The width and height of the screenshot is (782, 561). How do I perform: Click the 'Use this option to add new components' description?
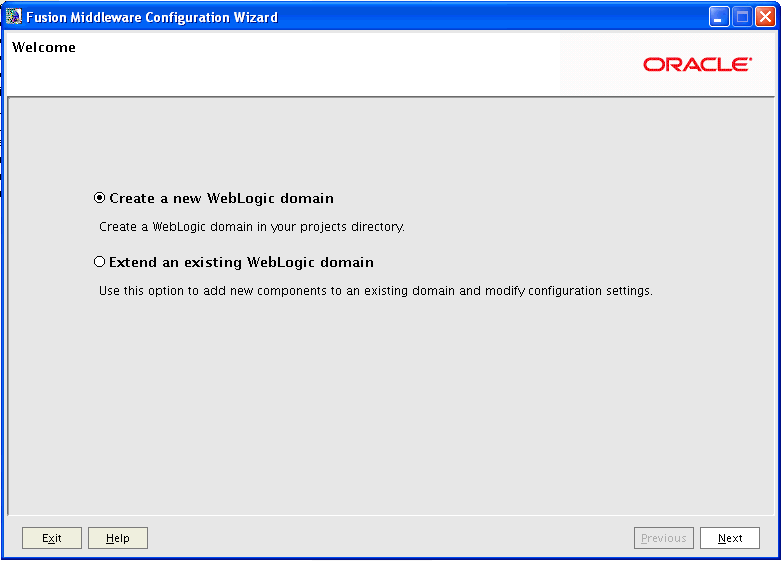tap(376, 291)
